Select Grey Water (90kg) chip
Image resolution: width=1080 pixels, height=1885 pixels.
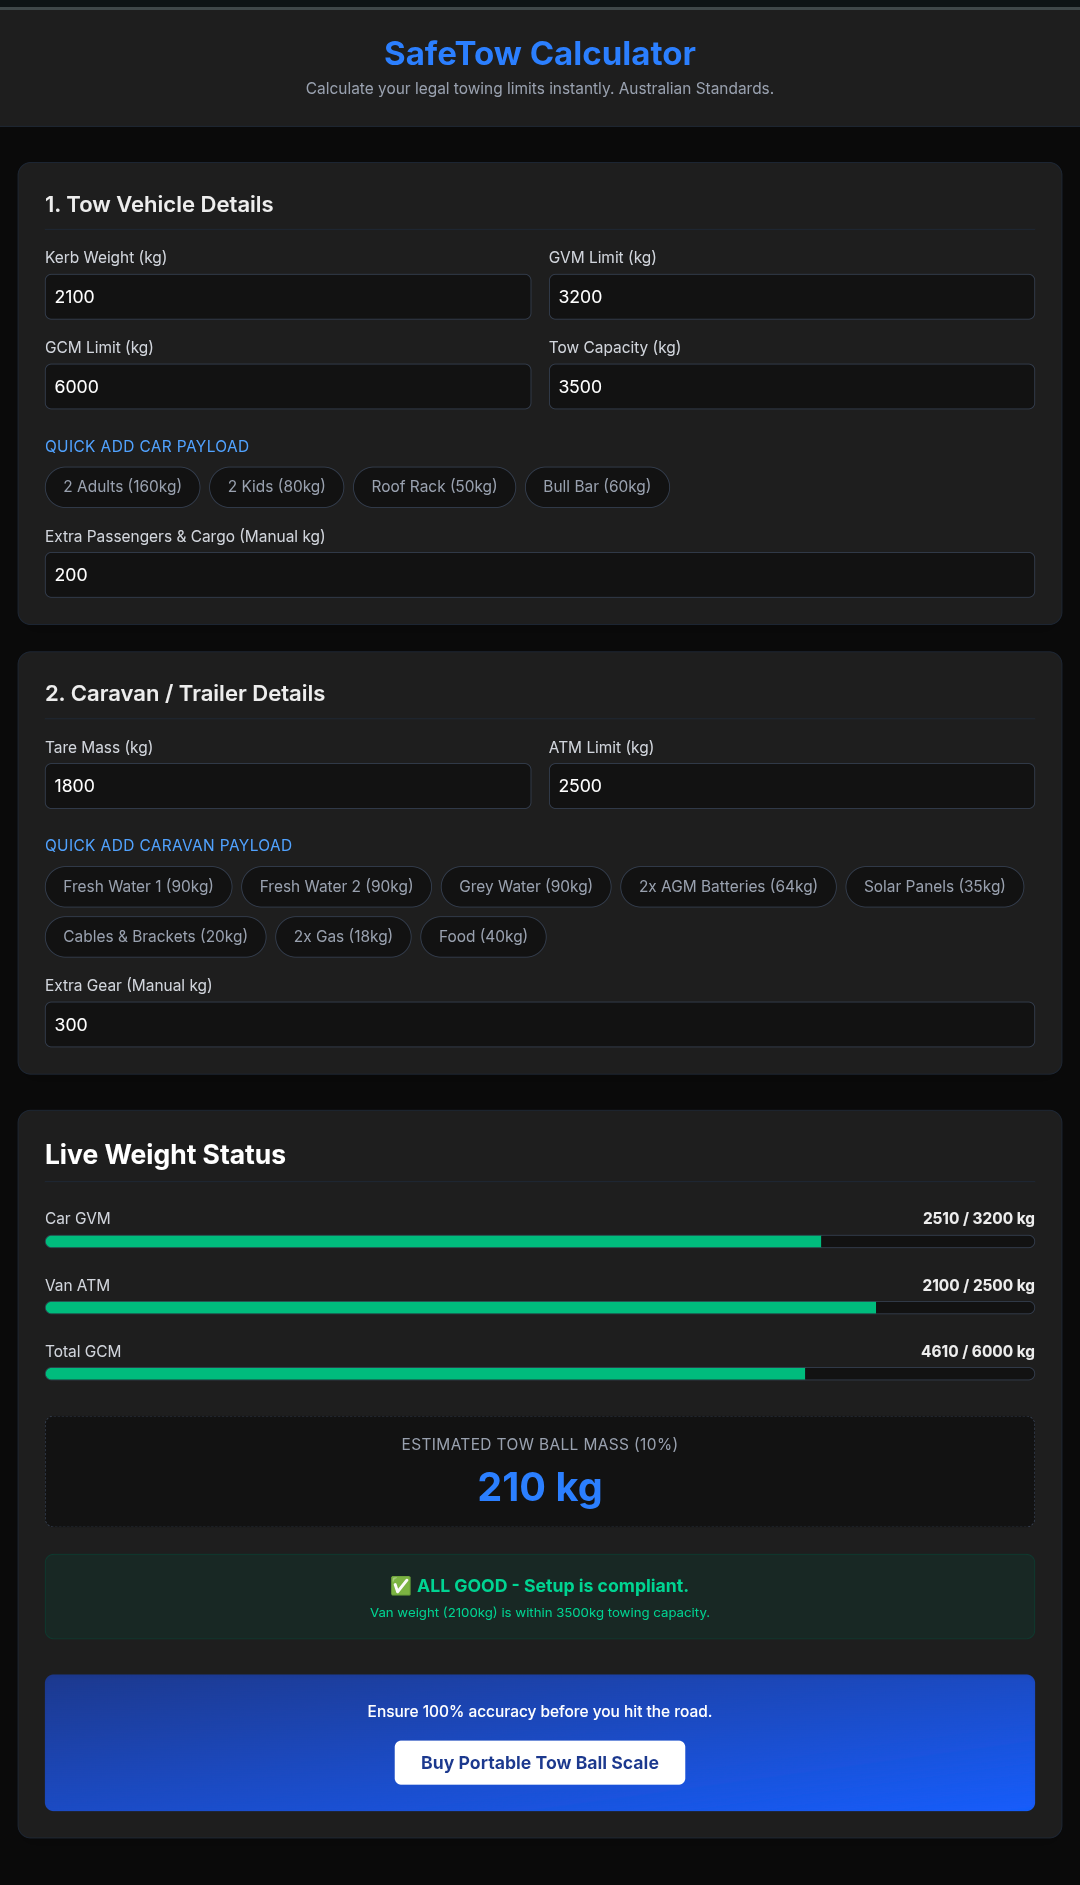point(526,887)
